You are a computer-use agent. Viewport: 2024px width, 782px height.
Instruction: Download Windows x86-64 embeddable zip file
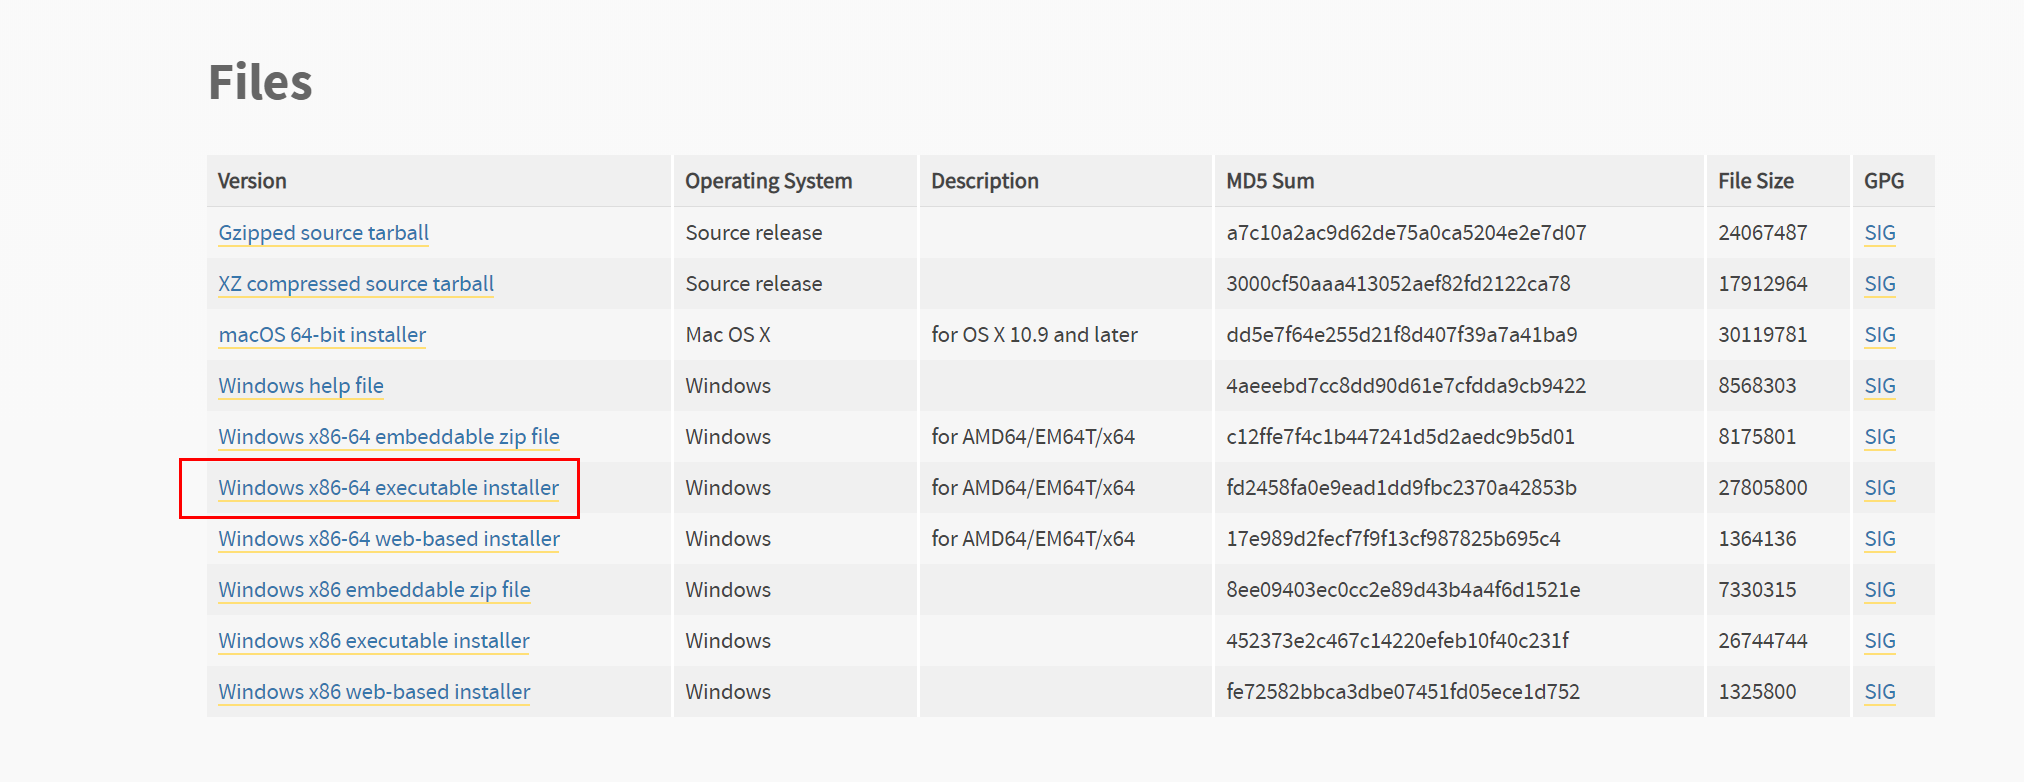(389, 437)
